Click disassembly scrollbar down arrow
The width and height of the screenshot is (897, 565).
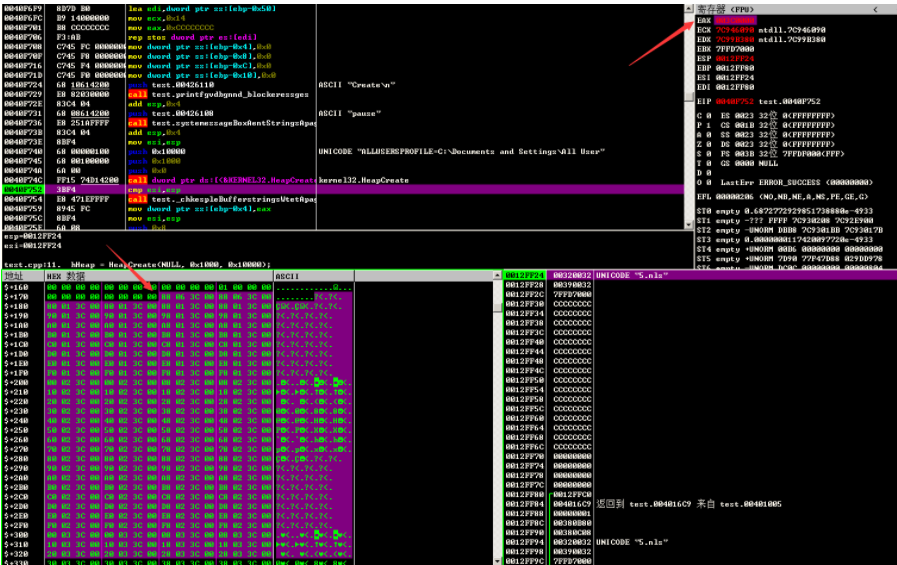689,225
